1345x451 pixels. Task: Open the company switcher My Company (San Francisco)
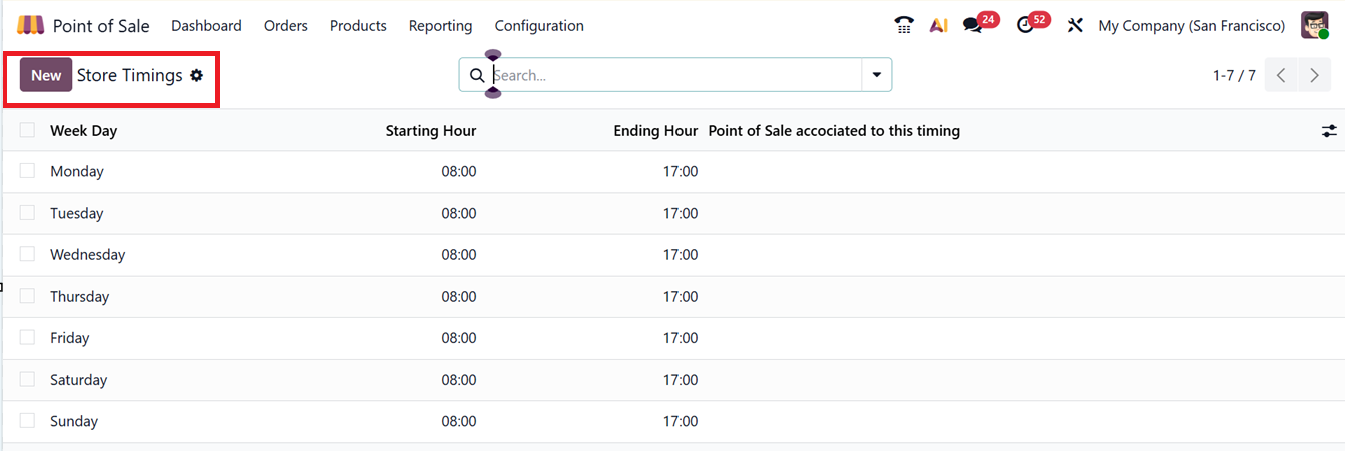click(1191, 25)
